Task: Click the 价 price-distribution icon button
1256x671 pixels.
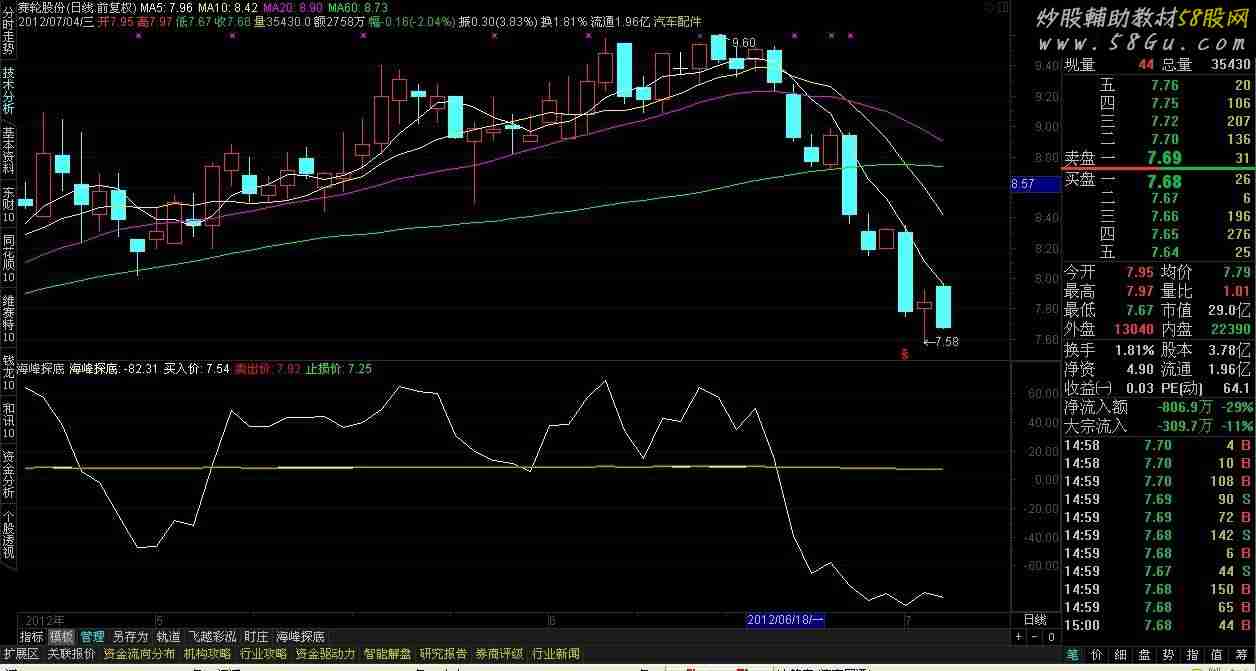Action: tap(1097, 654)
